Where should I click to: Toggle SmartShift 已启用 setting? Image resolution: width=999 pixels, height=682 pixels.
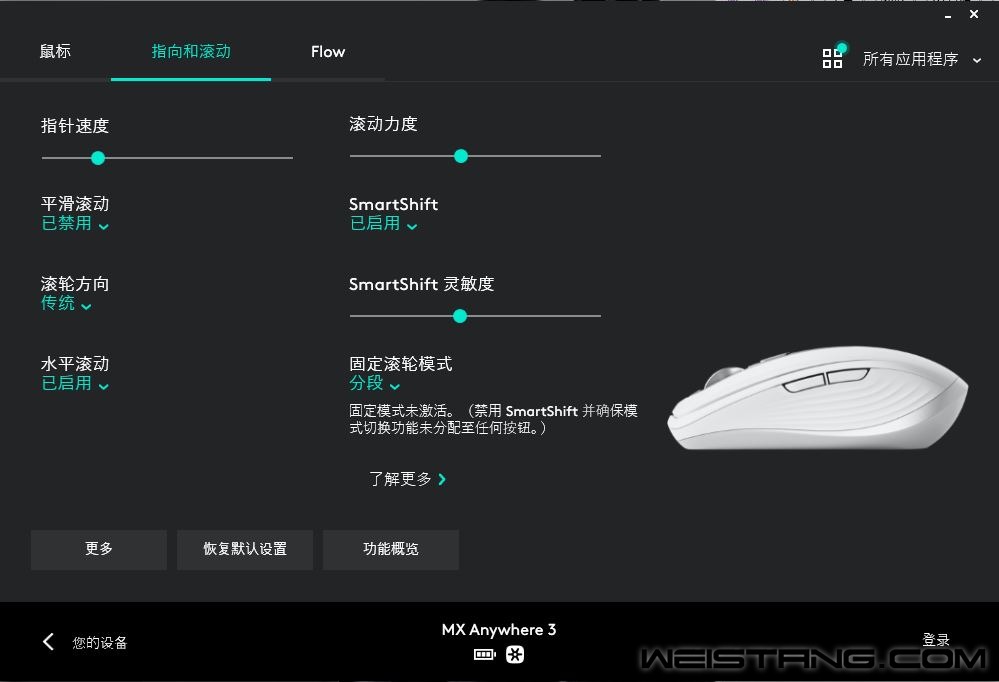point(383,224)
